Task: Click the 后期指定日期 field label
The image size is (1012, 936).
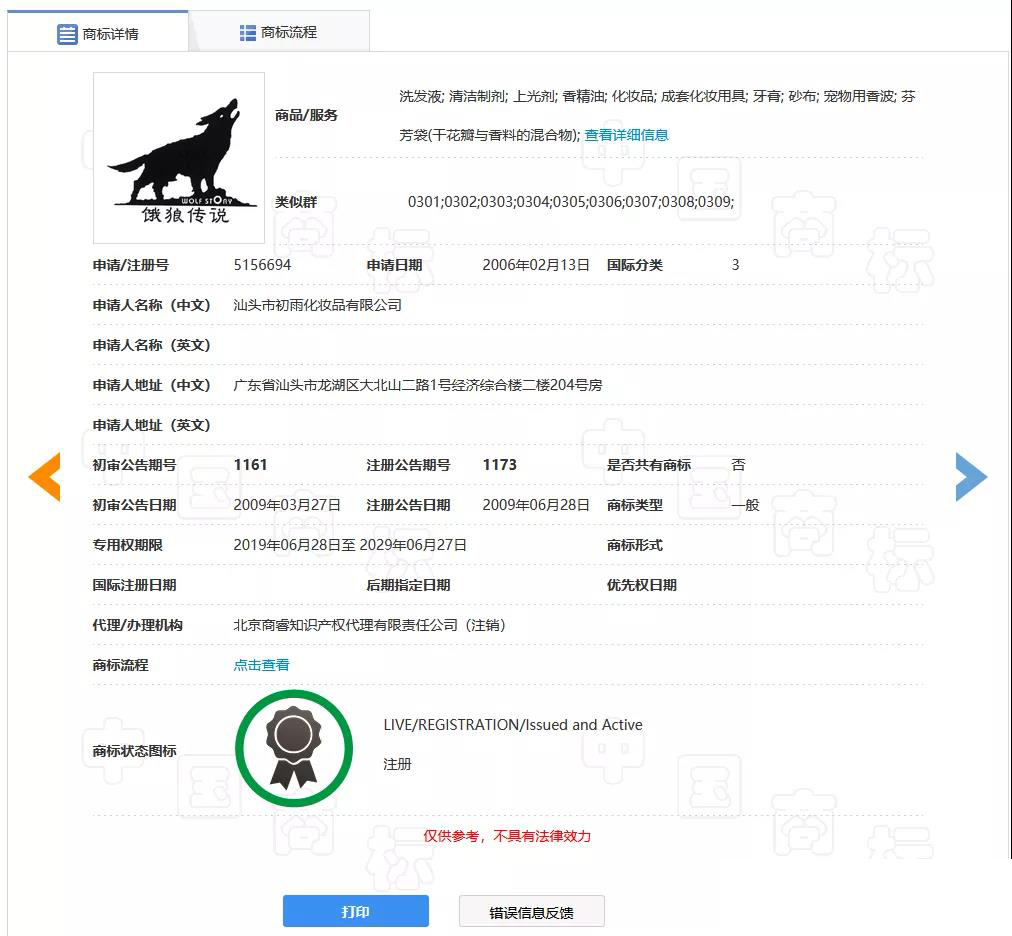Action: click(x=408, y=585)
